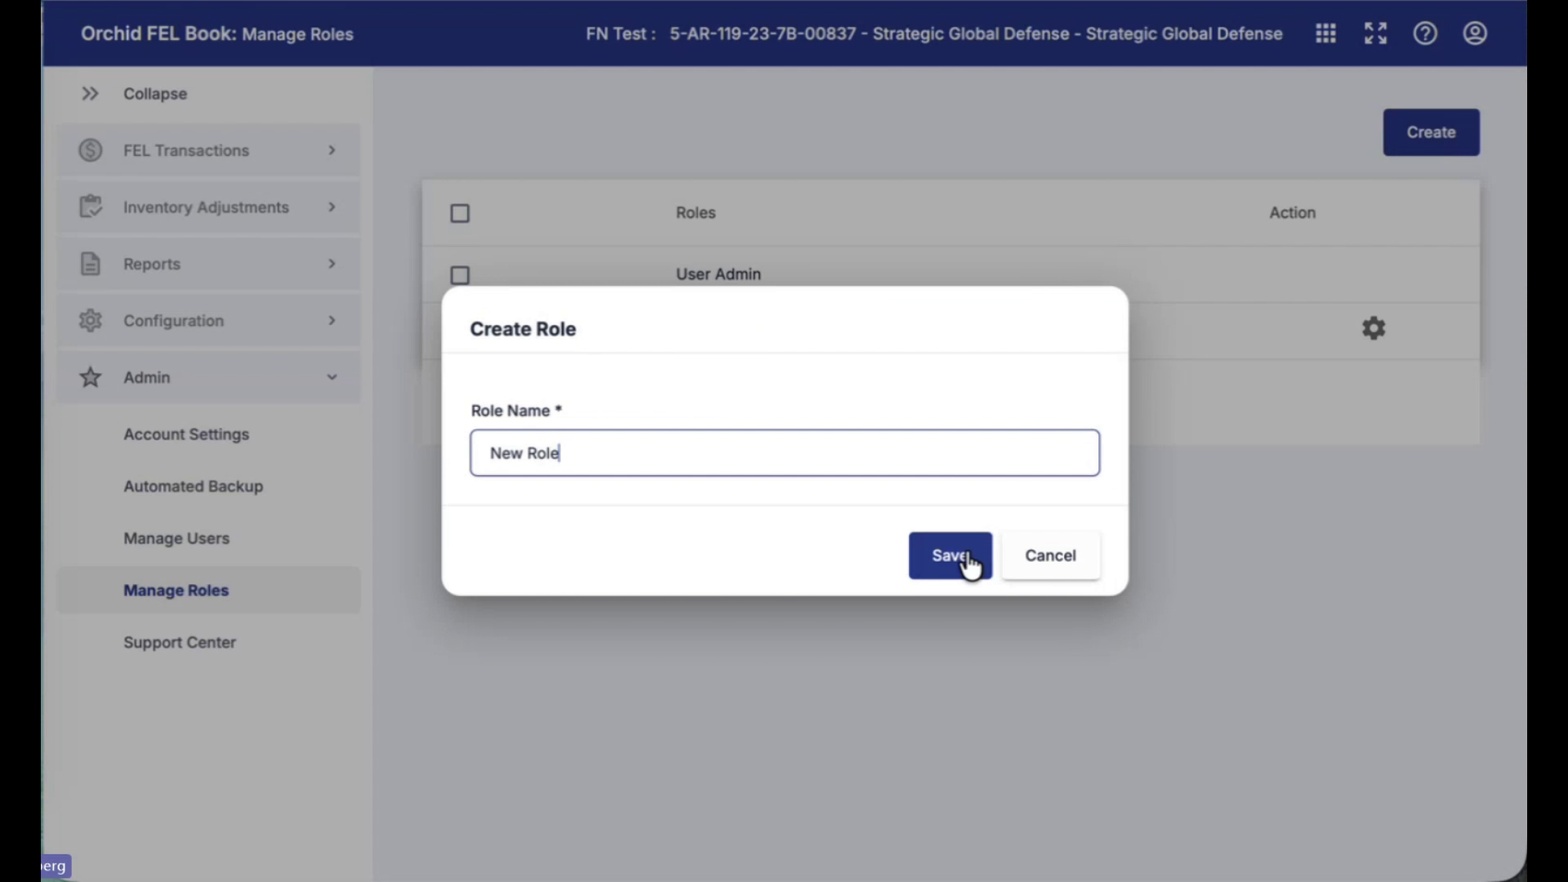The image size is (1568, 882).
Task: Expand Inventory Adjustments menu chevron
Action: click(x=332, y=207)
